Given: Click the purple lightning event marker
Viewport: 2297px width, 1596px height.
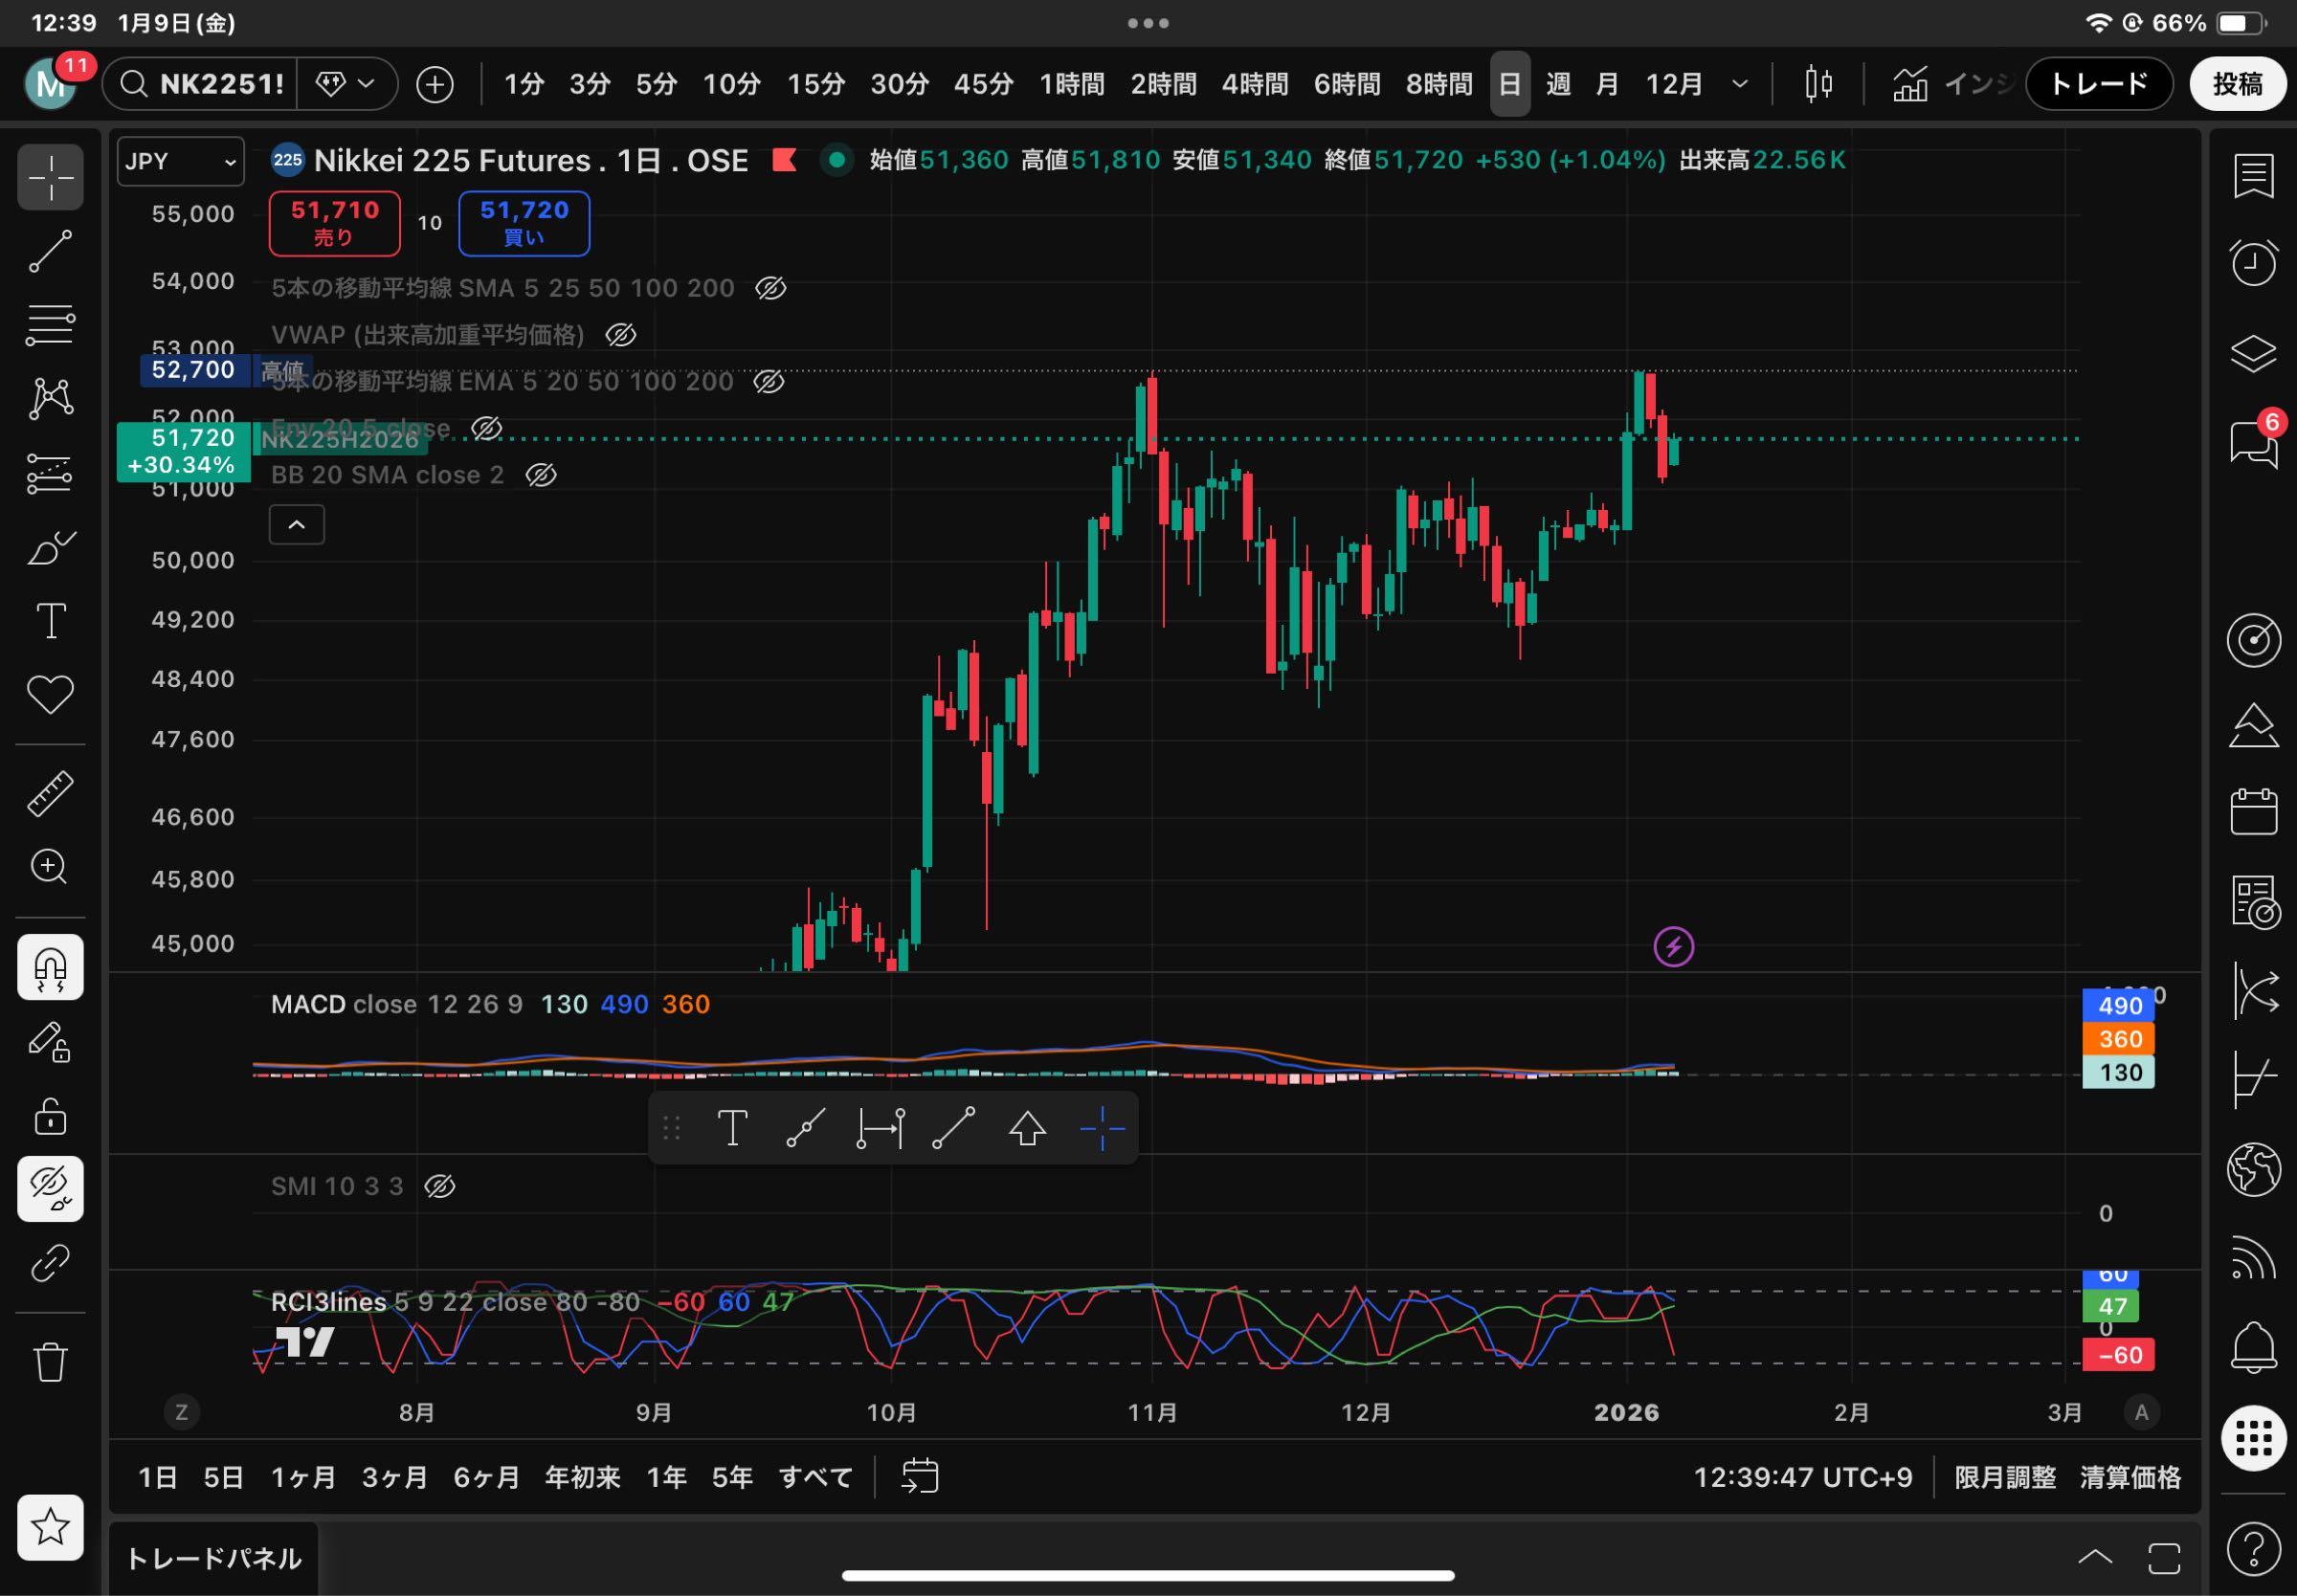Looking at the screenshot, I should [x=1673, y=946].
